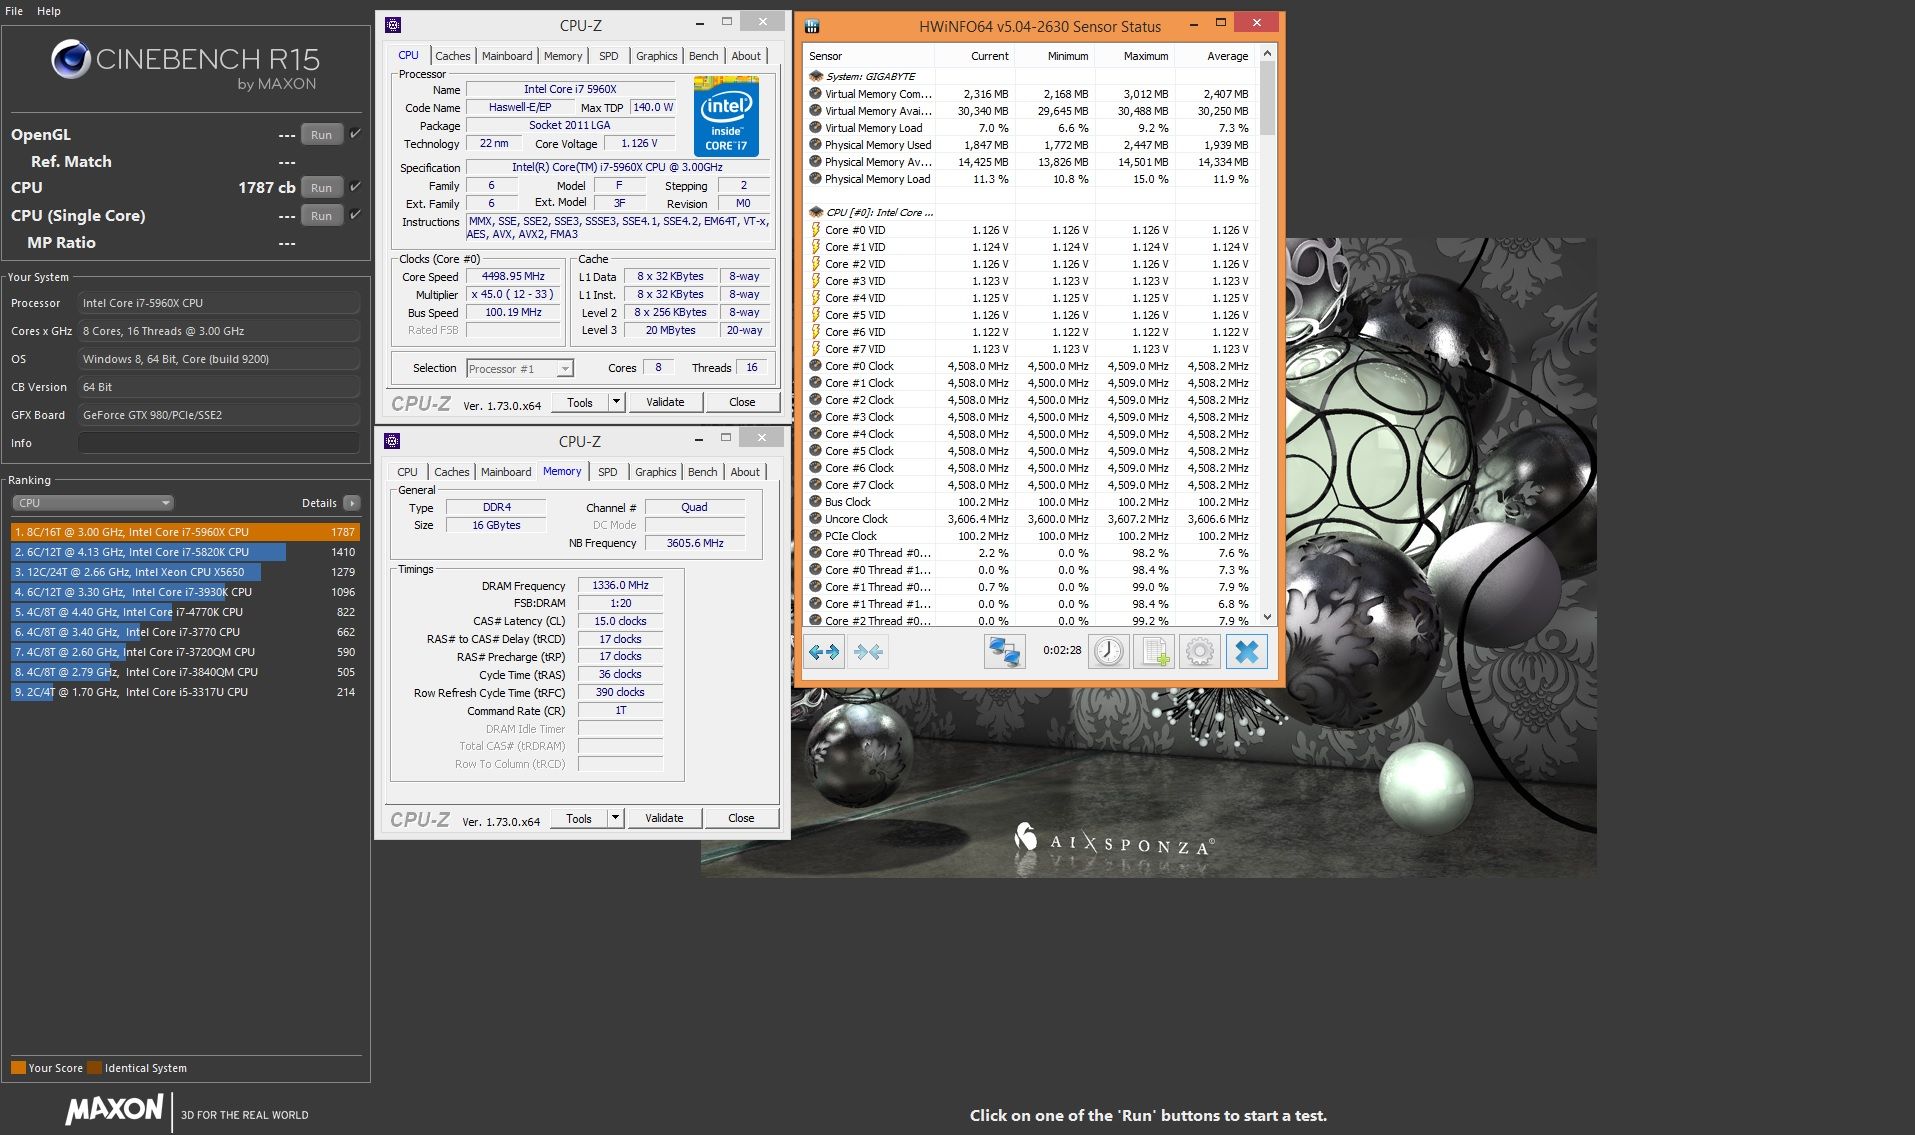Screen dimensions: 1915x1135
Task: Select ranking entry Intel Xeon CPU X5650
Action: click(185, 572)
